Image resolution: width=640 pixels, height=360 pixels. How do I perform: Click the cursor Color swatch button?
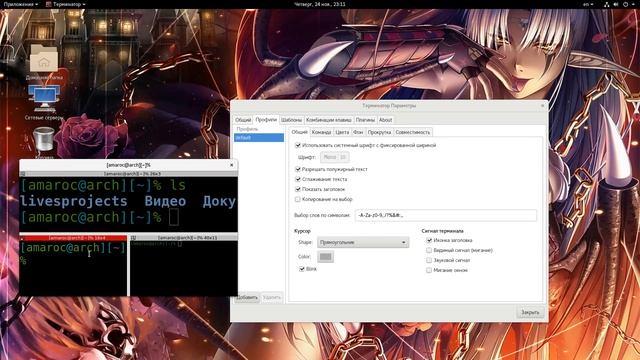tap(325, 257)
